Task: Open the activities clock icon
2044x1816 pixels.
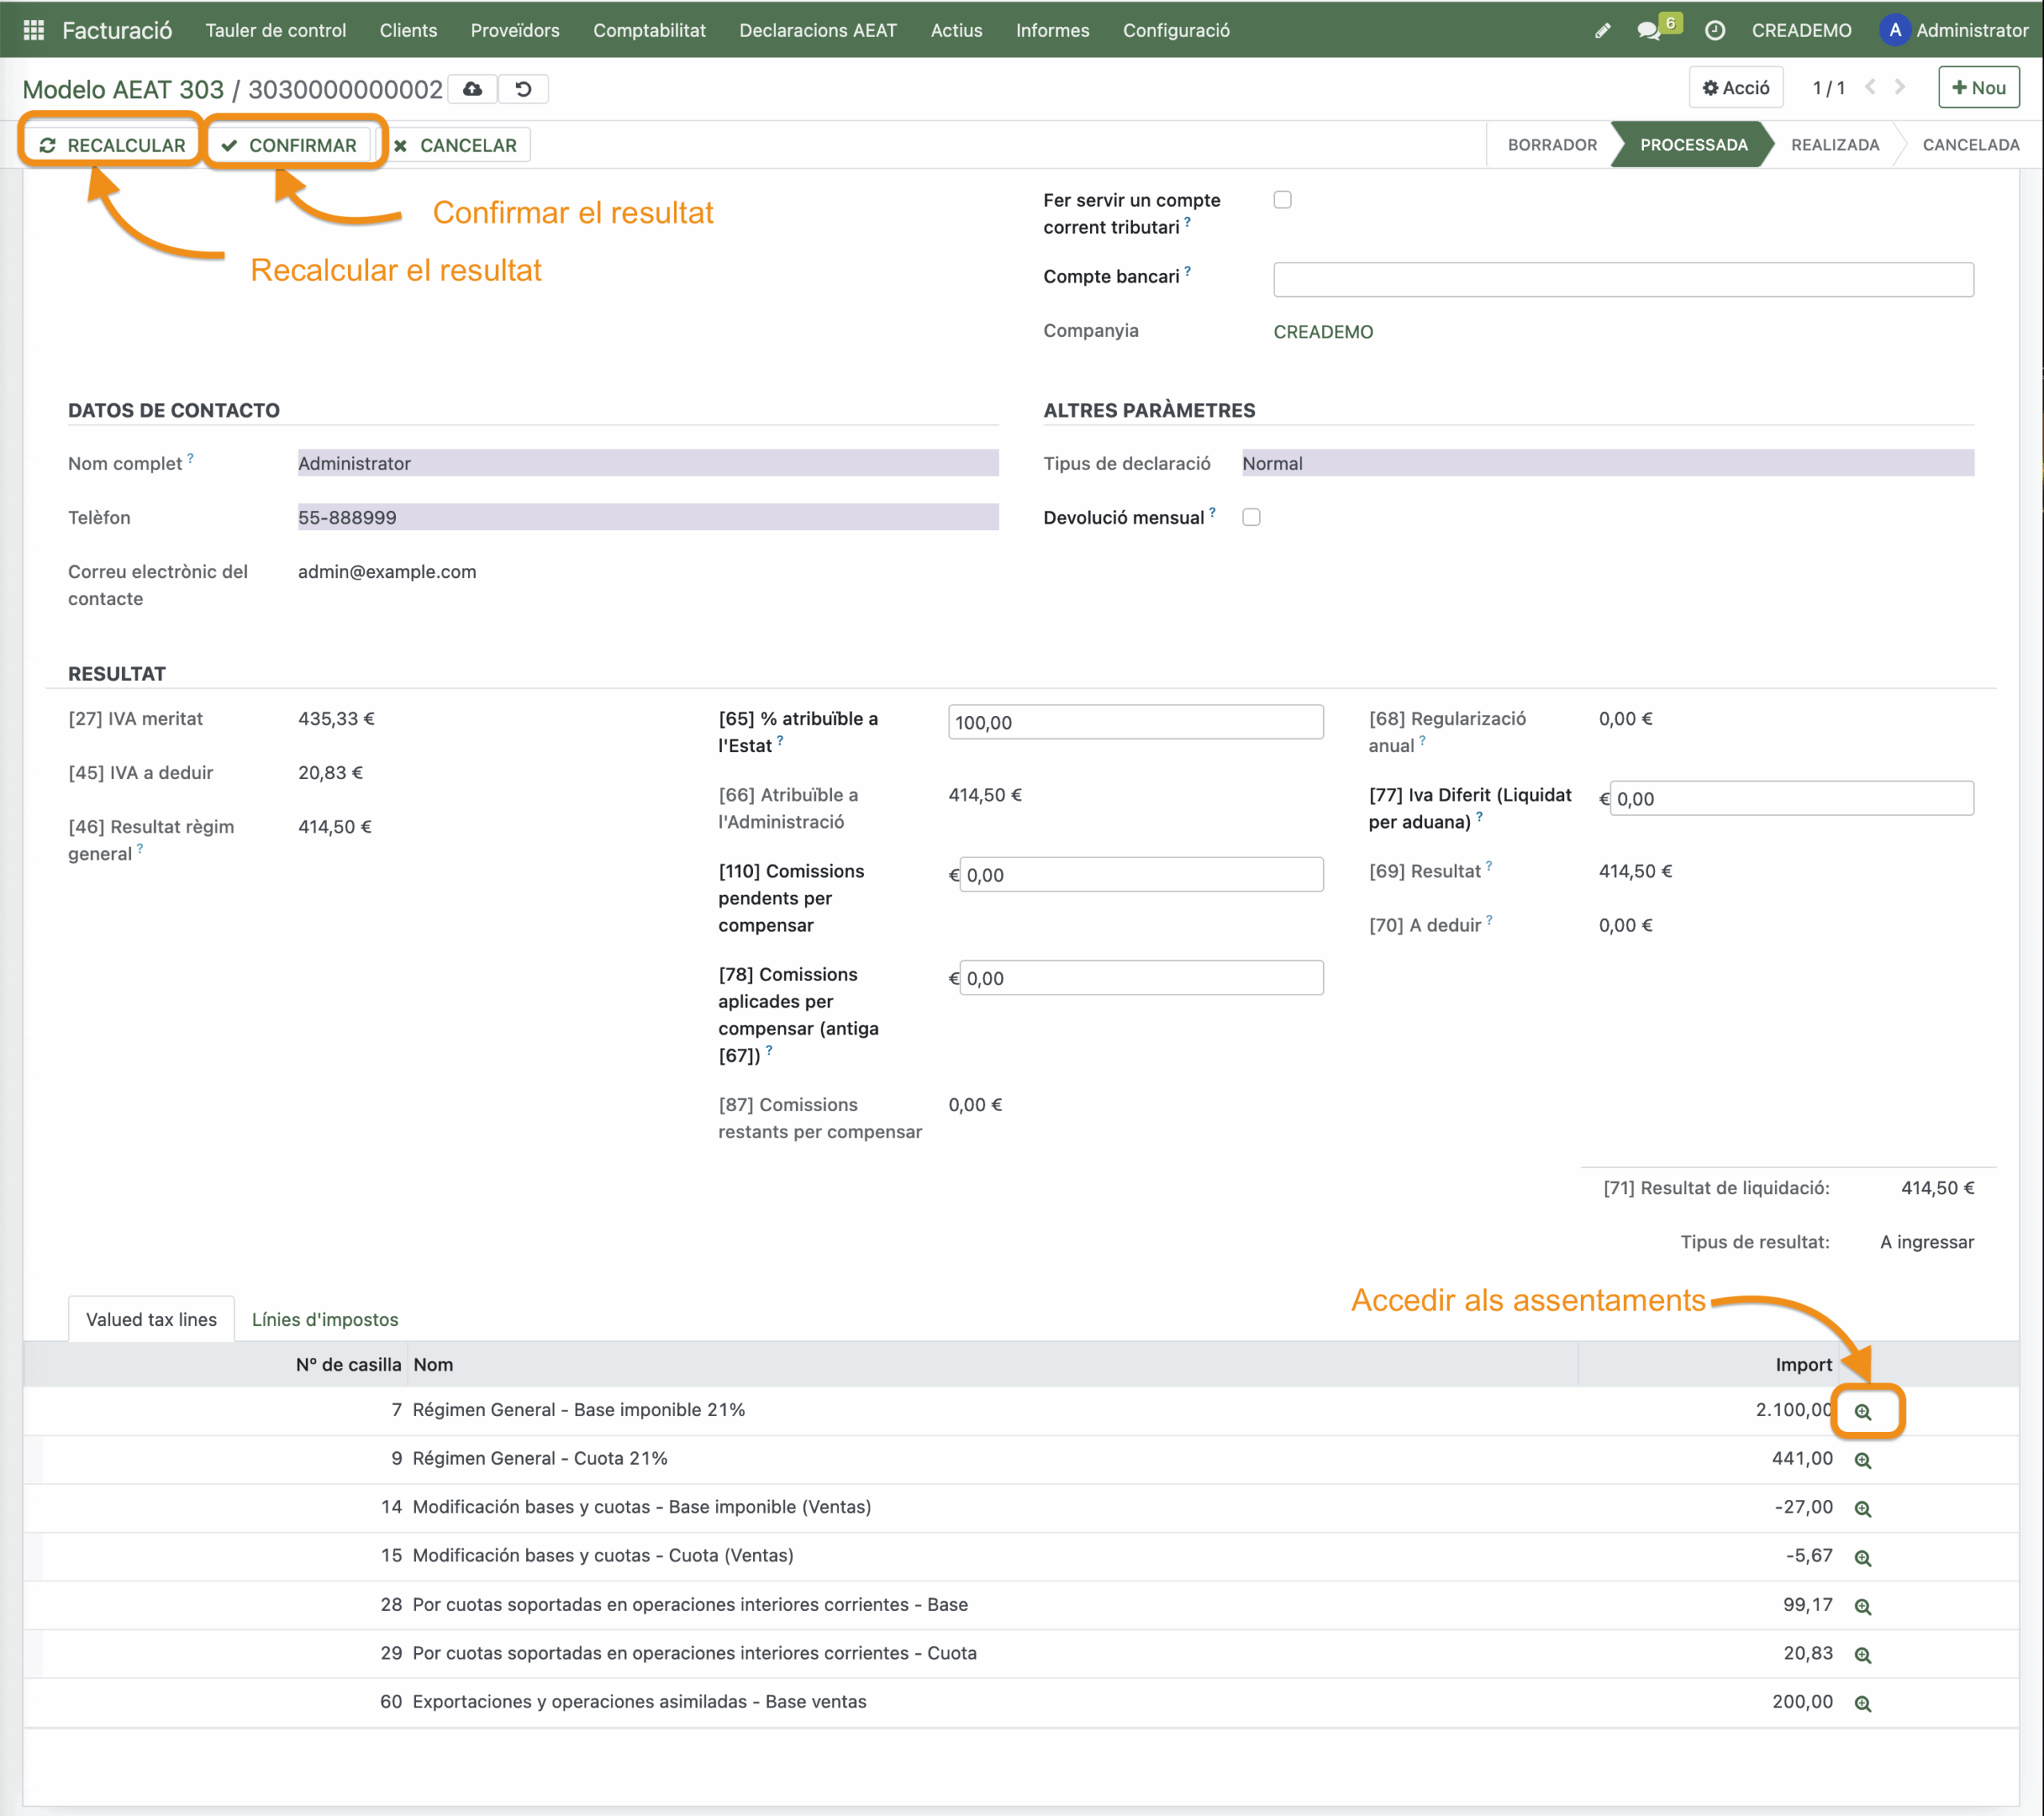Action: pyautogui.click(x=1714, y=30)
